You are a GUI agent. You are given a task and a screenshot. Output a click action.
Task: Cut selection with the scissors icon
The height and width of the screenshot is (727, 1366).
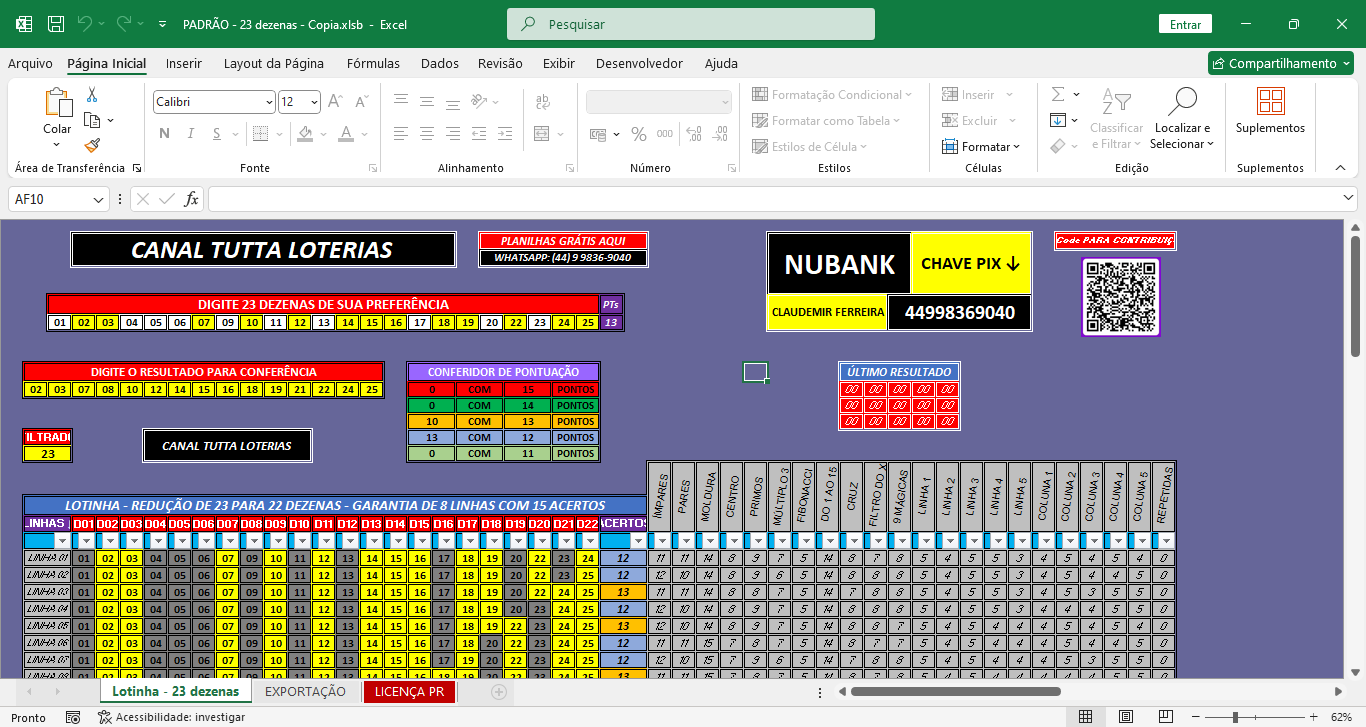92,95
